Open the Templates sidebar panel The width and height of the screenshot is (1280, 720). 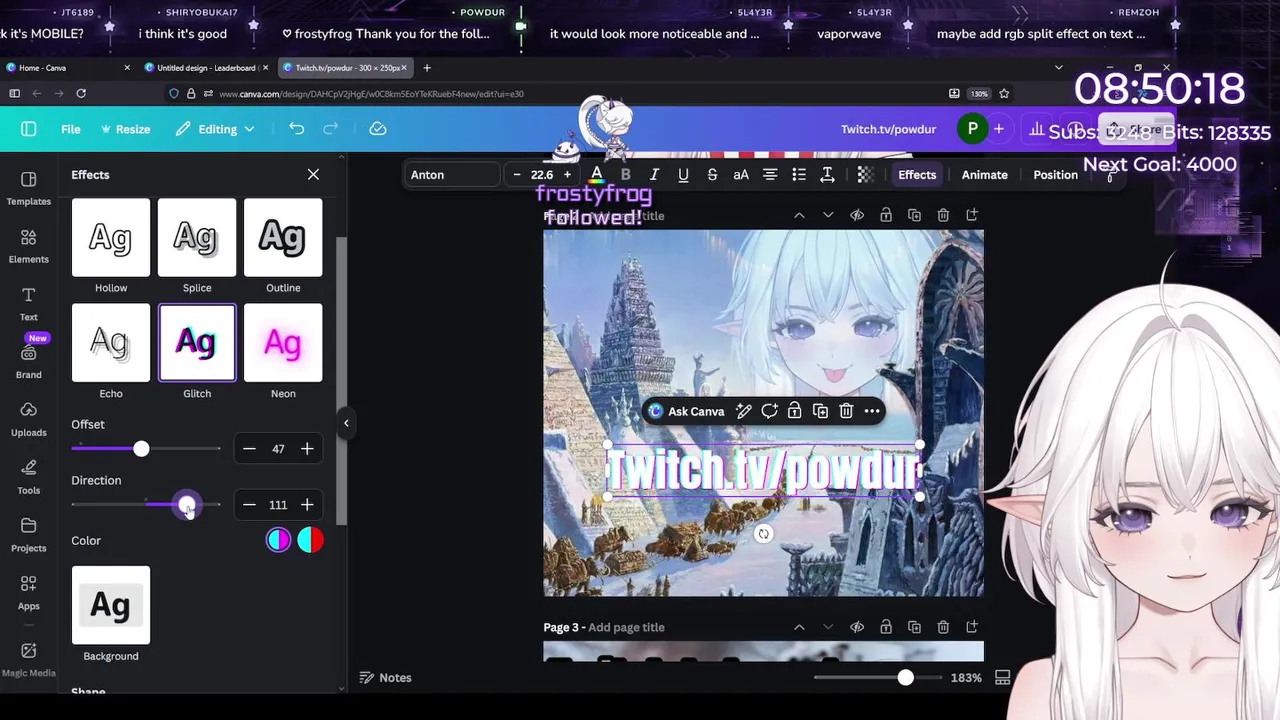coord(28,187)
